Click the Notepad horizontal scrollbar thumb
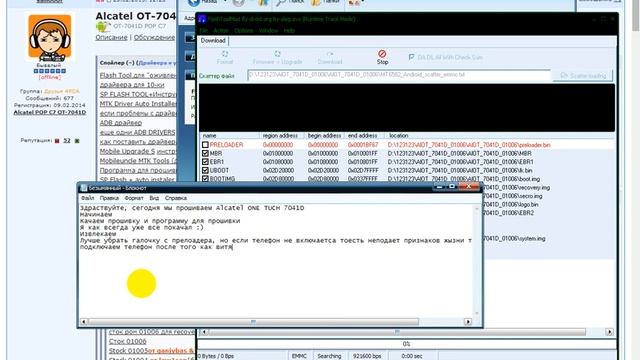640x360 pixels. 253,322
